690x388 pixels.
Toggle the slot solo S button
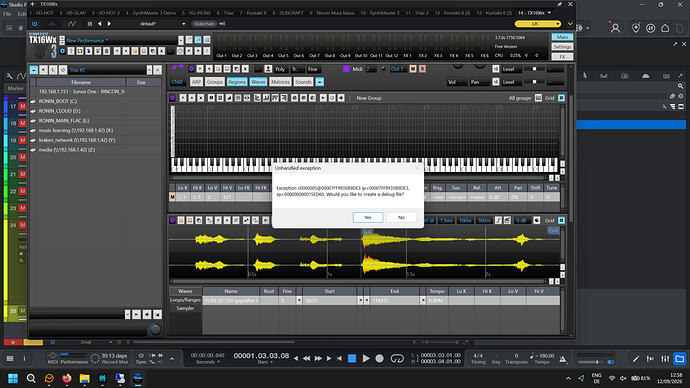tap(422, 69)
